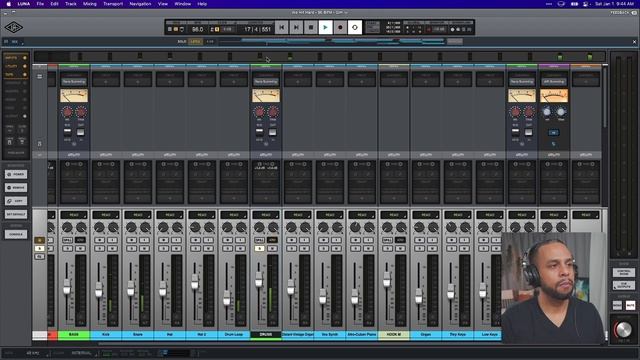Viewport: 640px width, 360px height.
Task: Toggle the TAPE view switch in sidebar
Action: [24, 75]
